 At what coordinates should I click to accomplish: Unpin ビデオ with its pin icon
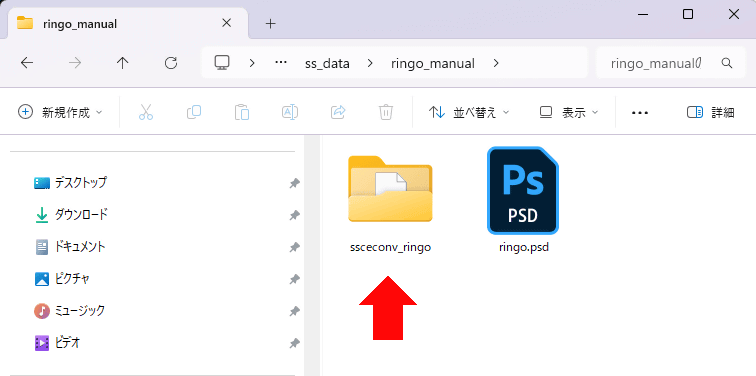294,343
